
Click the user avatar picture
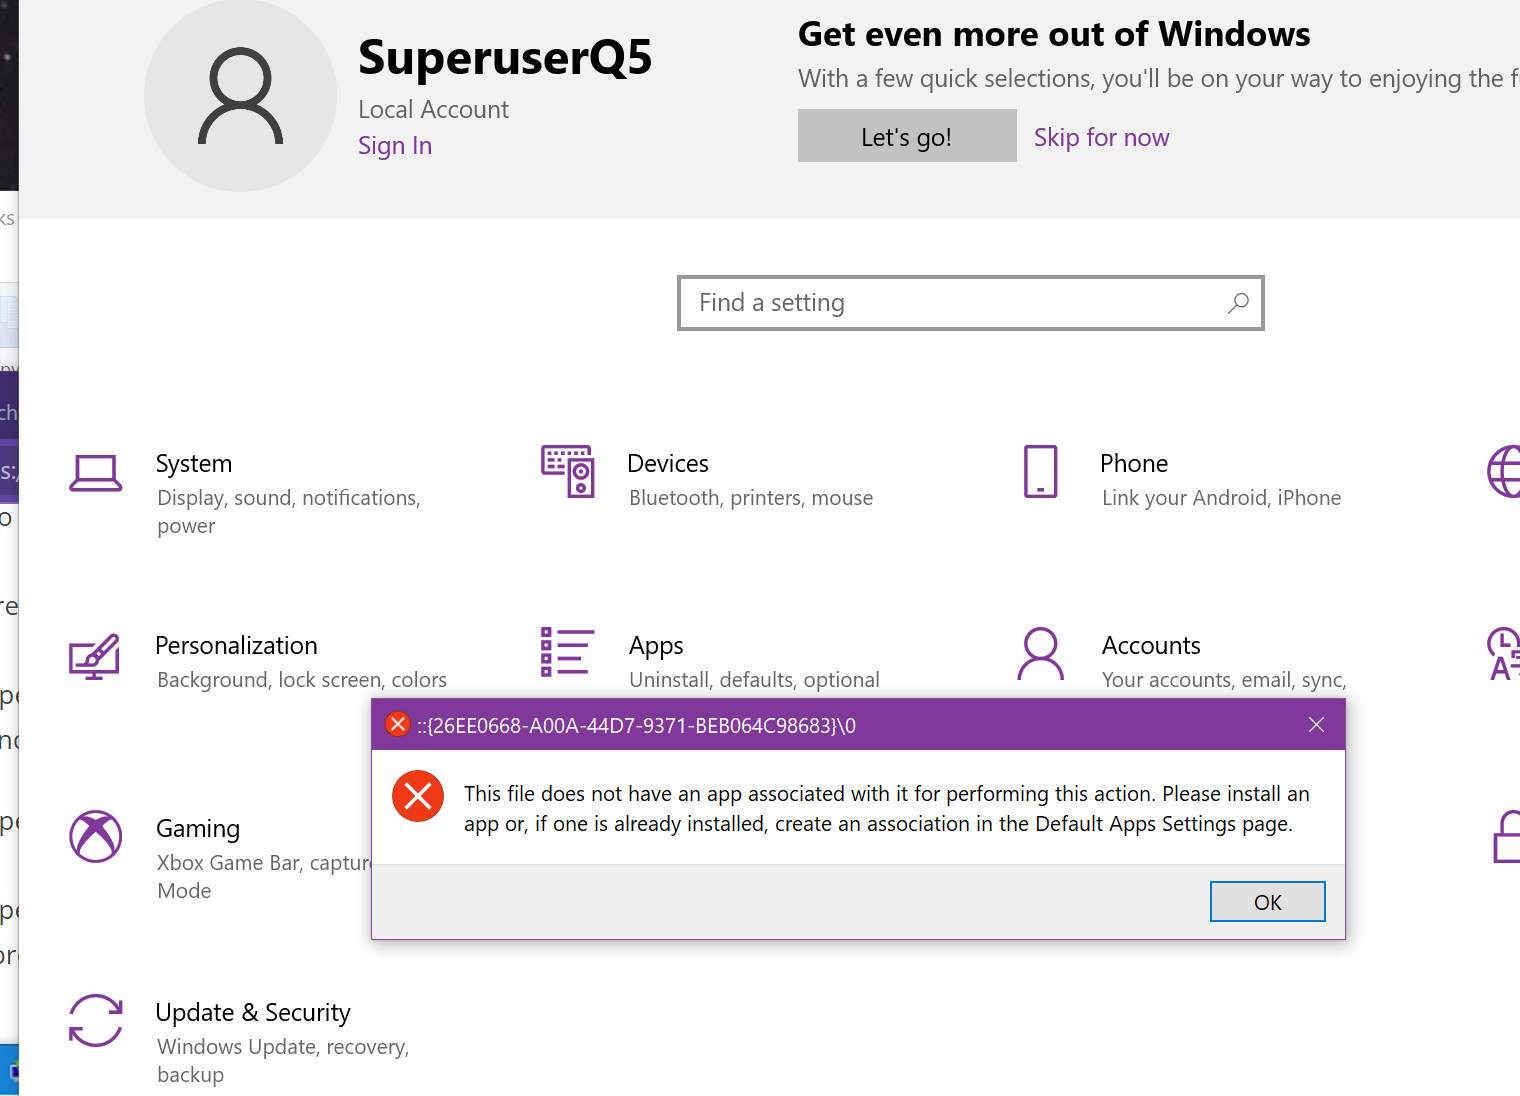pyautogui.click(x=240, y=96)
